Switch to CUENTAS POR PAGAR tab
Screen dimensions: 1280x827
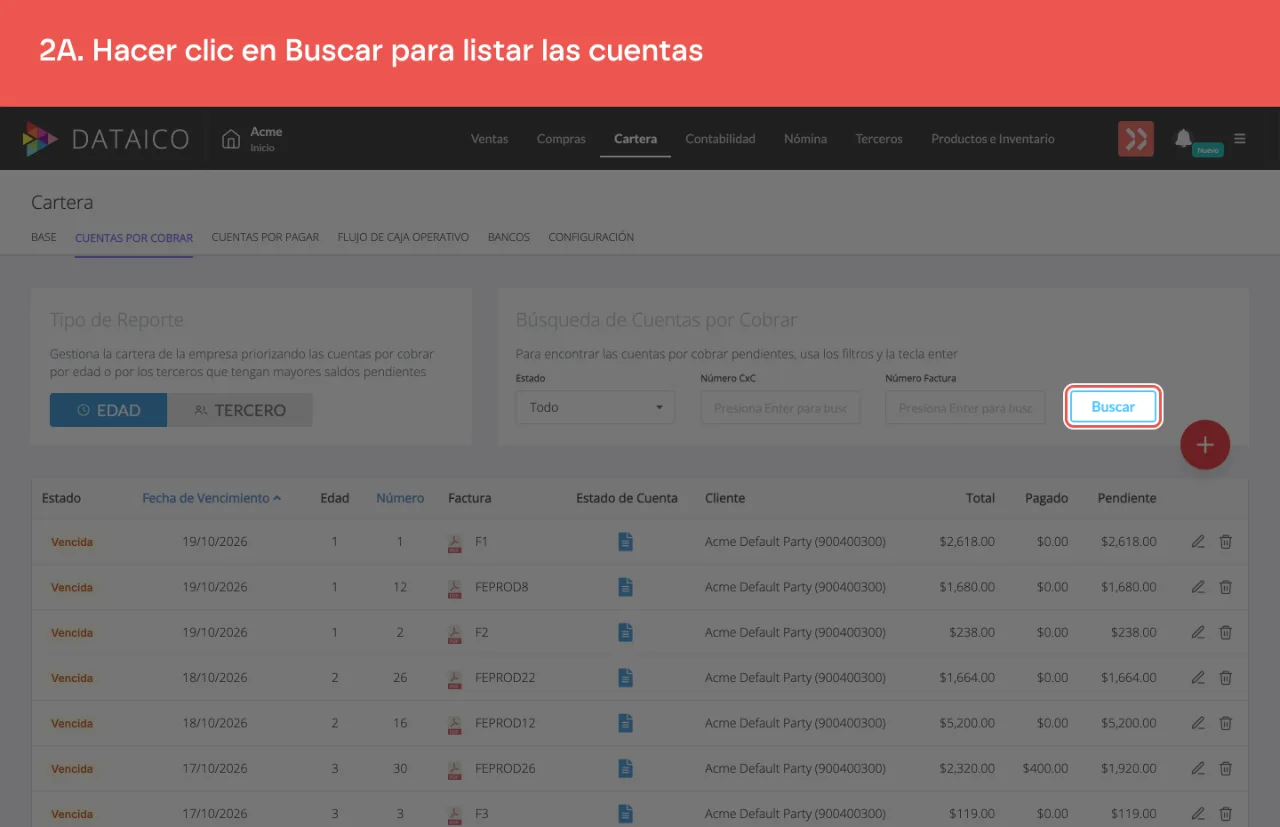click(265, 238)
